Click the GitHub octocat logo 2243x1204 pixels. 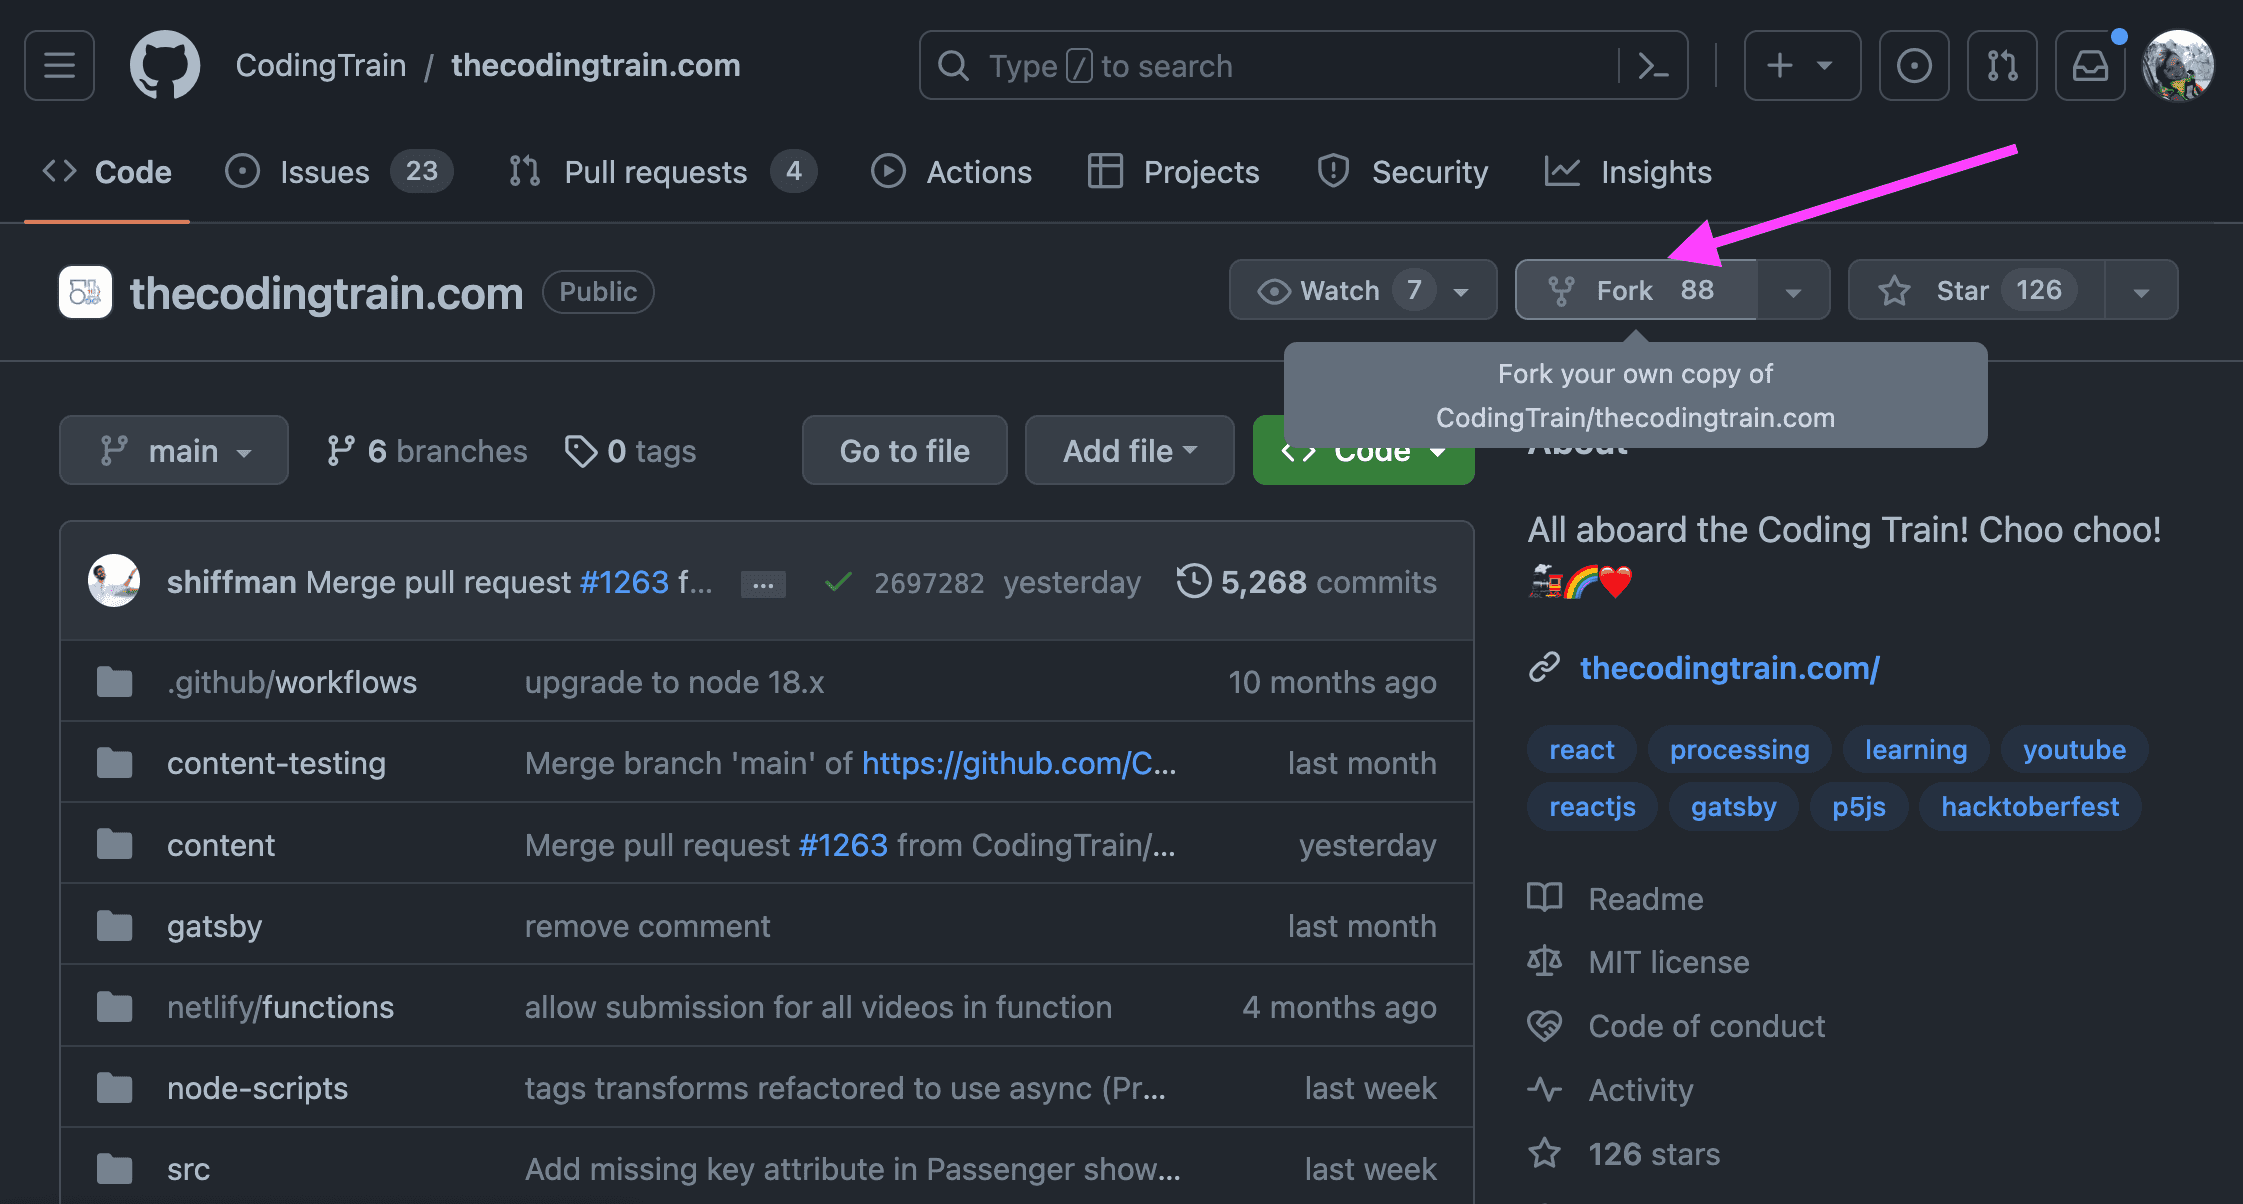tap(165, 66)
